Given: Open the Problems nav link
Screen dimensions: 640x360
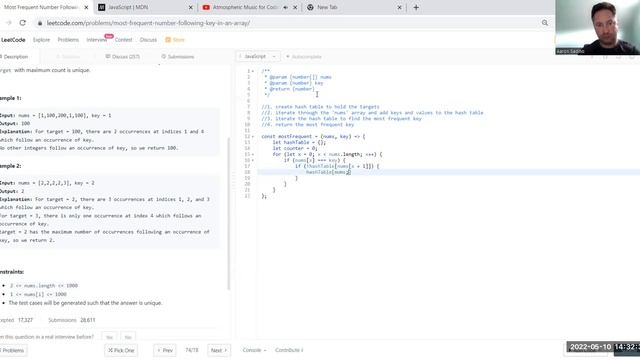Looking at the screenshot, I should 68,40.
